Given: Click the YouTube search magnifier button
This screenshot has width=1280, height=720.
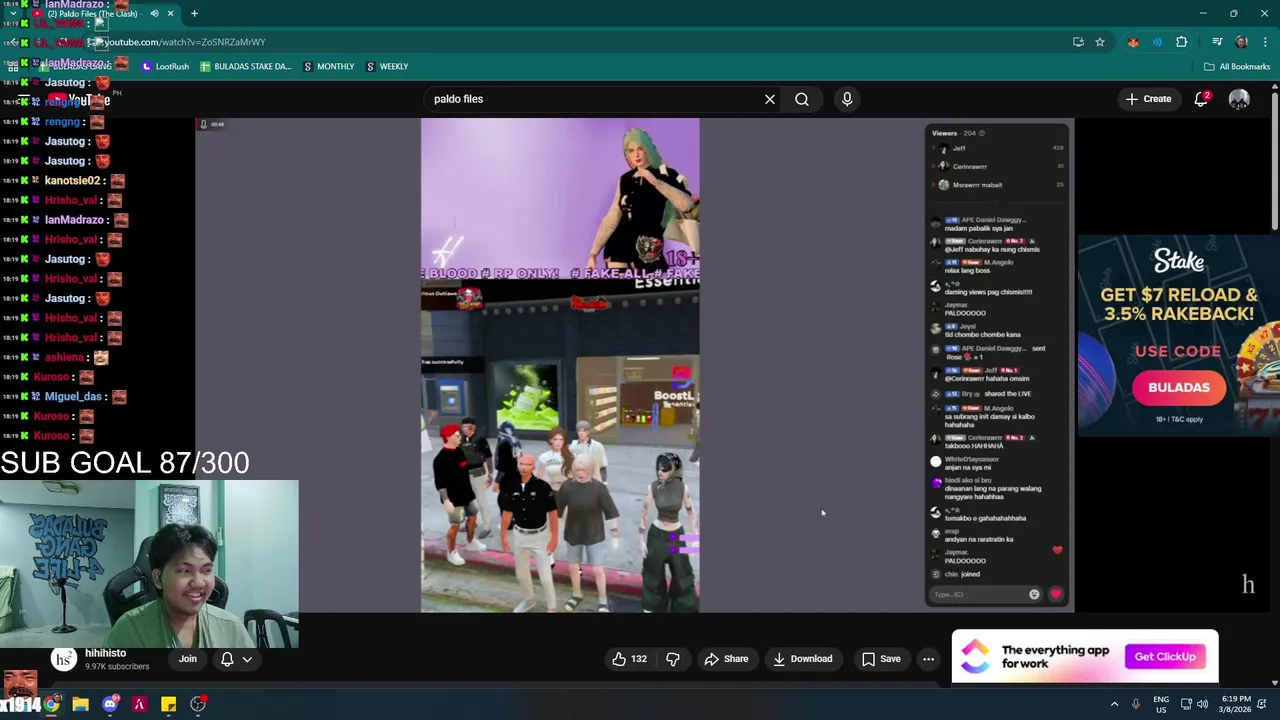Looking at the screenshot, I should click(x=802, y=99).
